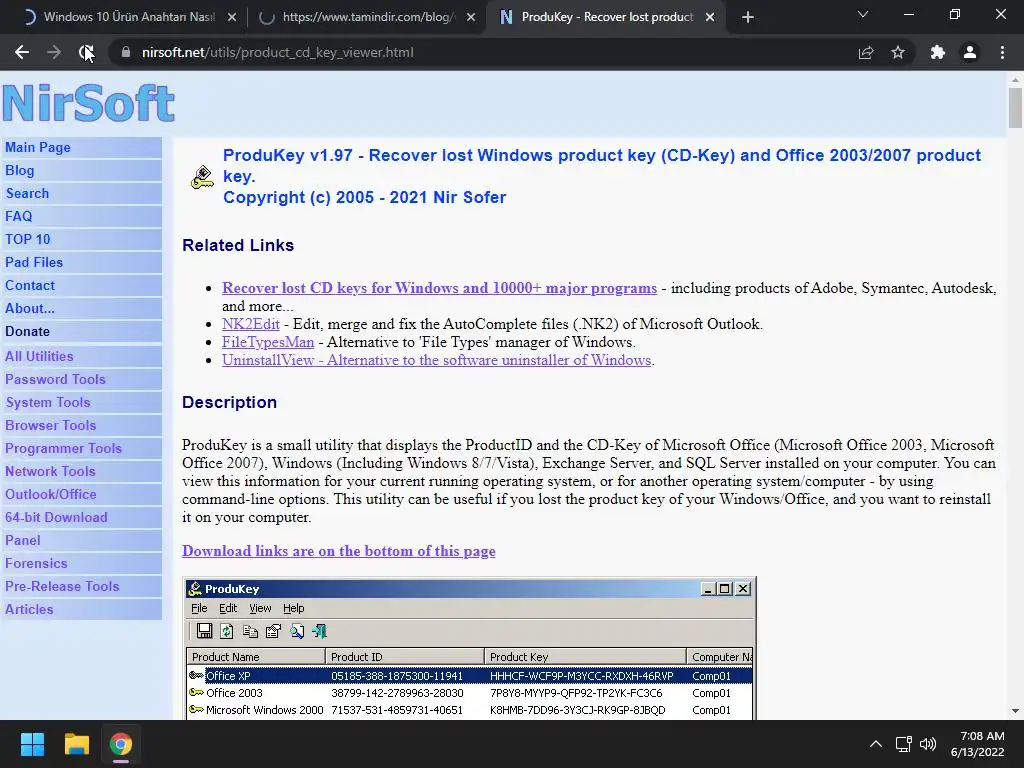Viewport: 1024px width, 768px height.
Task: Open Recover lost CD keys link
Action: [439, 288]
